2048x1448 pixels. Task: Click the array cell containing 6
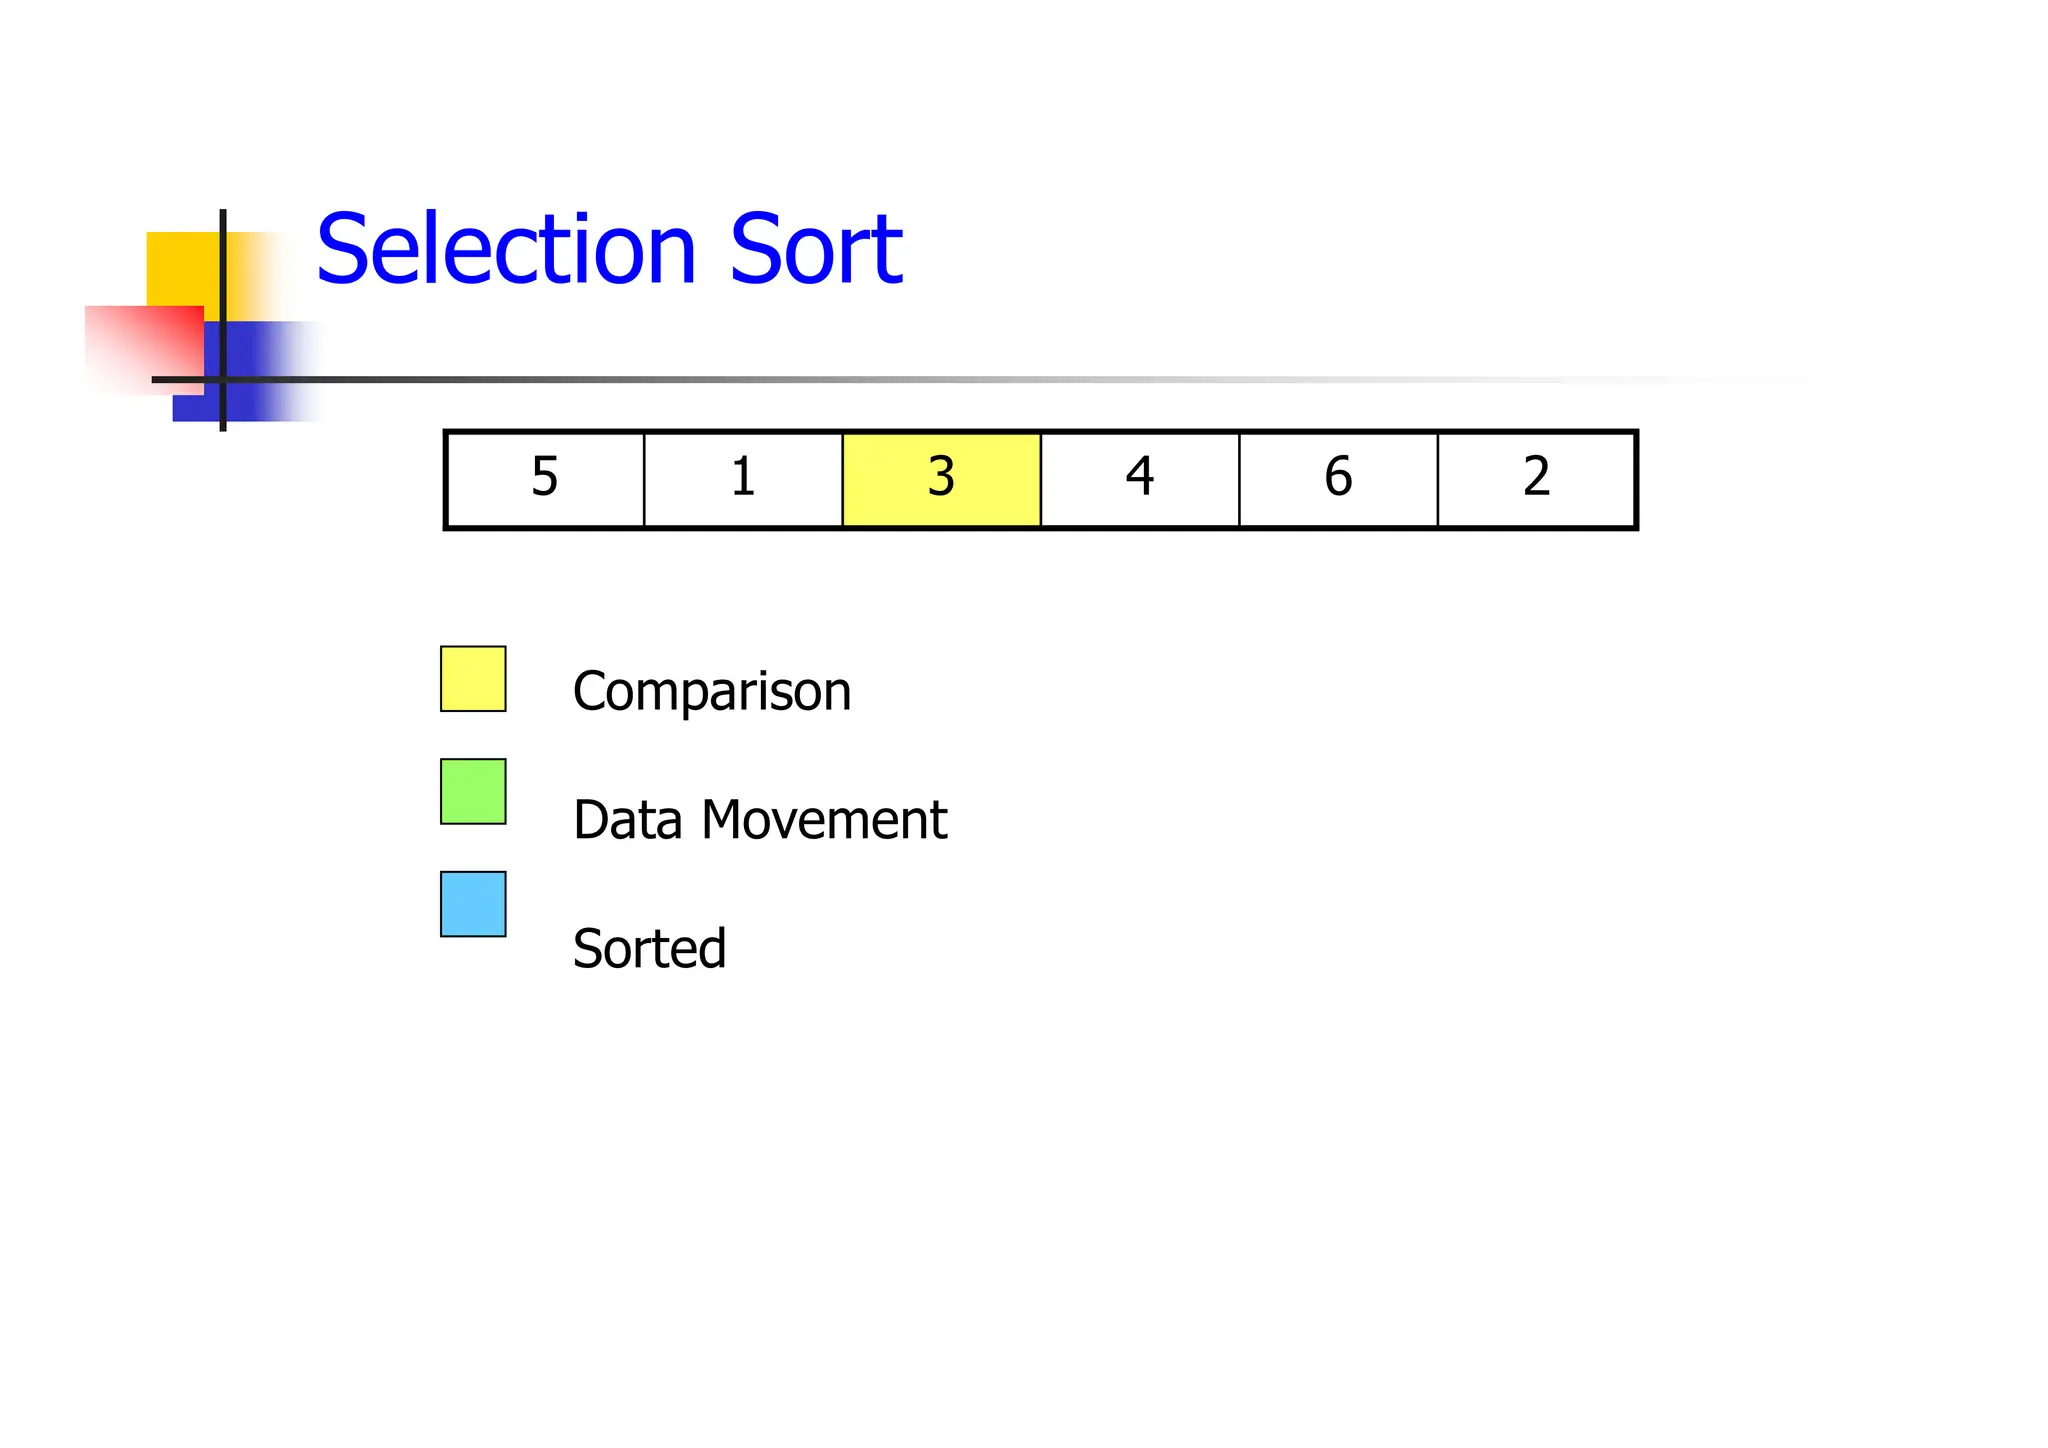pyautogui.click(x=1338, y=479)
